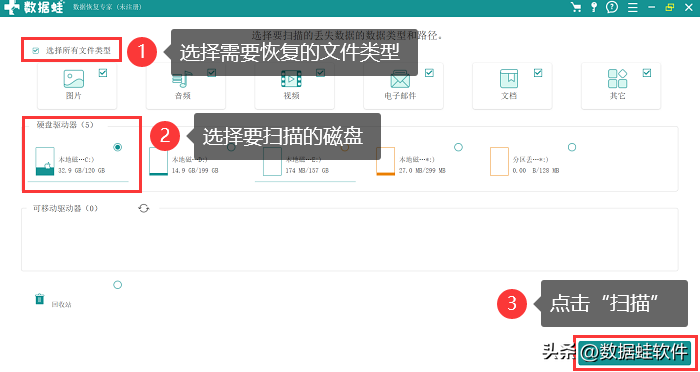The height and width of the screenshot is (372, 700).
Task: Click the 回收站 label text
Action: [62, 305]
